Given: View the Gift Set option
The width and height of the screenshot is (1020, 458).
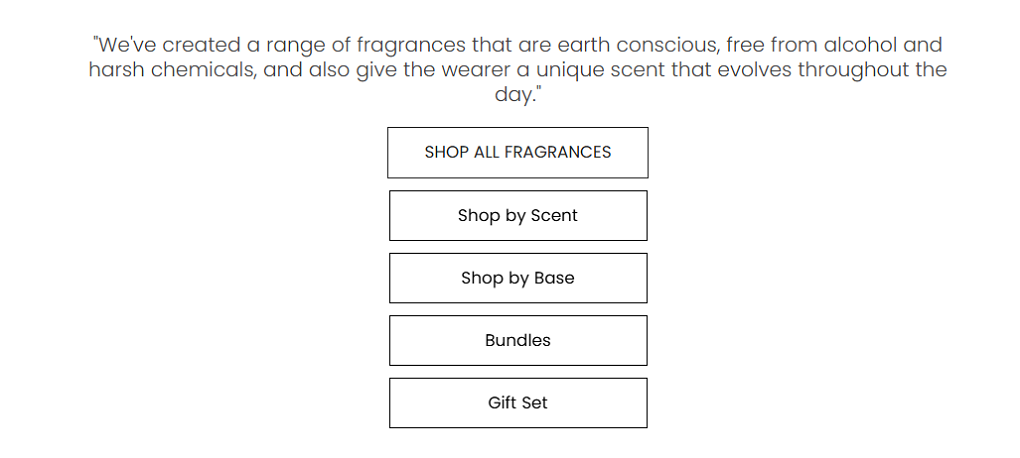Looking at the screenshot, I should 518,403.
